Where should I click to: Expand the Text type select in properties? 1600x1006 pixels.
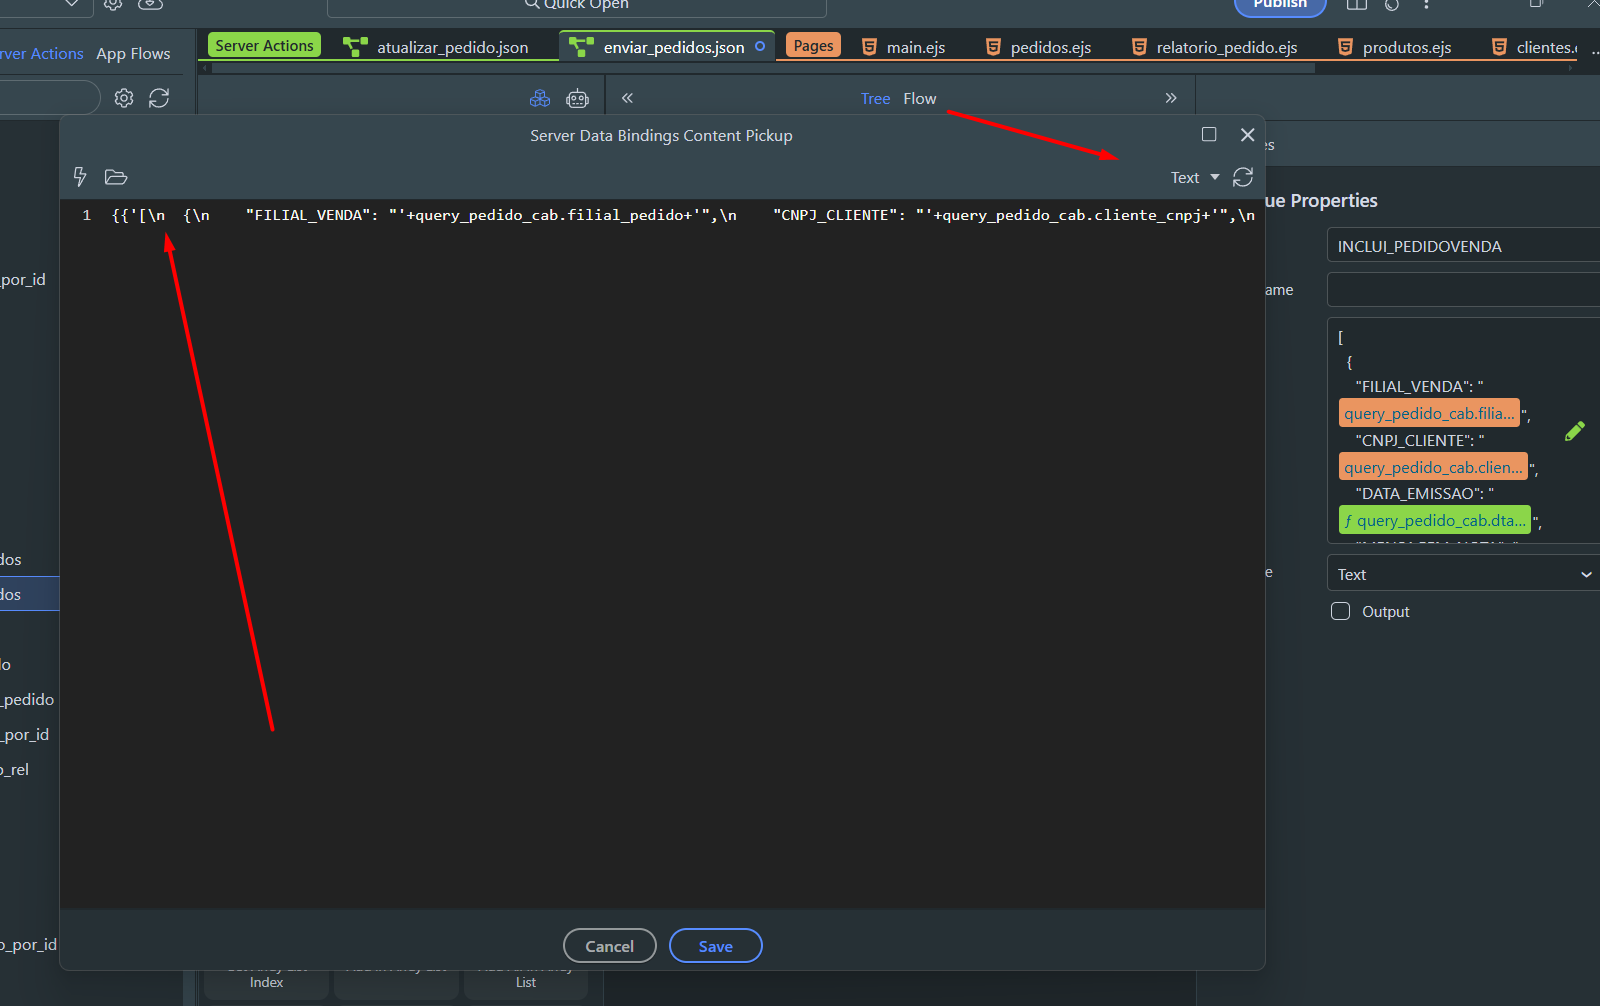pyautogui.click(x=1463, y=574)
